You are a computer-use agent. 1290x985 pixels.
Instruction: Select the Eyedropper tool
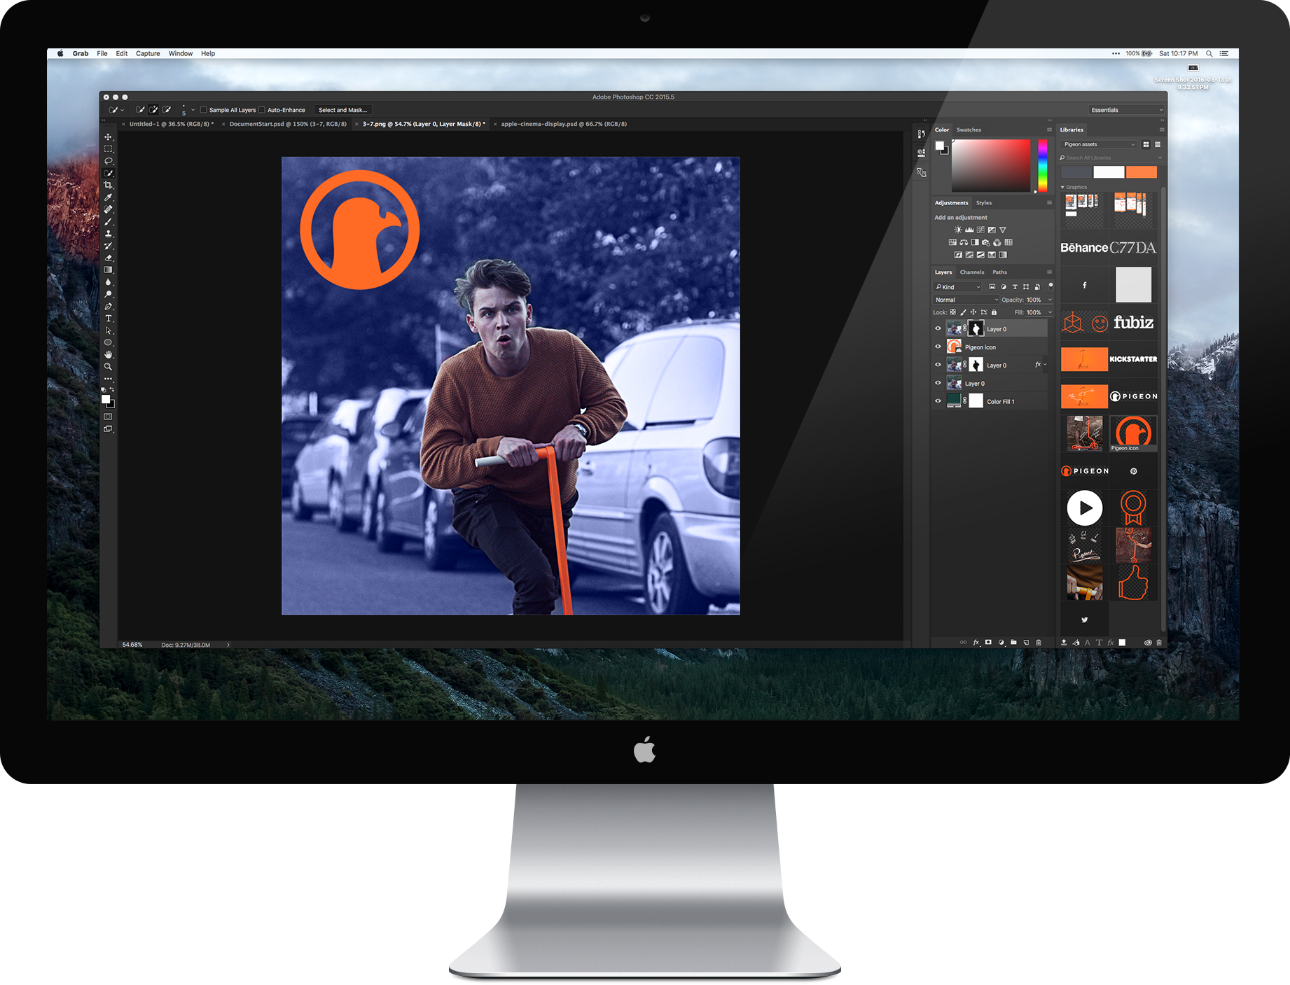(x=108, y=198)
